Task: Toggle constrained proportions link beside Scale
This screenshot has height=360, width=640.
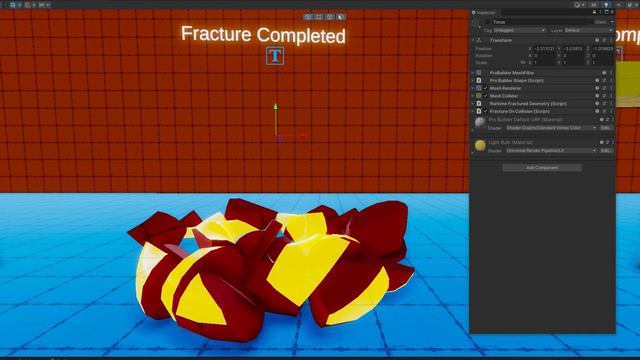Action: pyautogui.click(x=523, y=63)
